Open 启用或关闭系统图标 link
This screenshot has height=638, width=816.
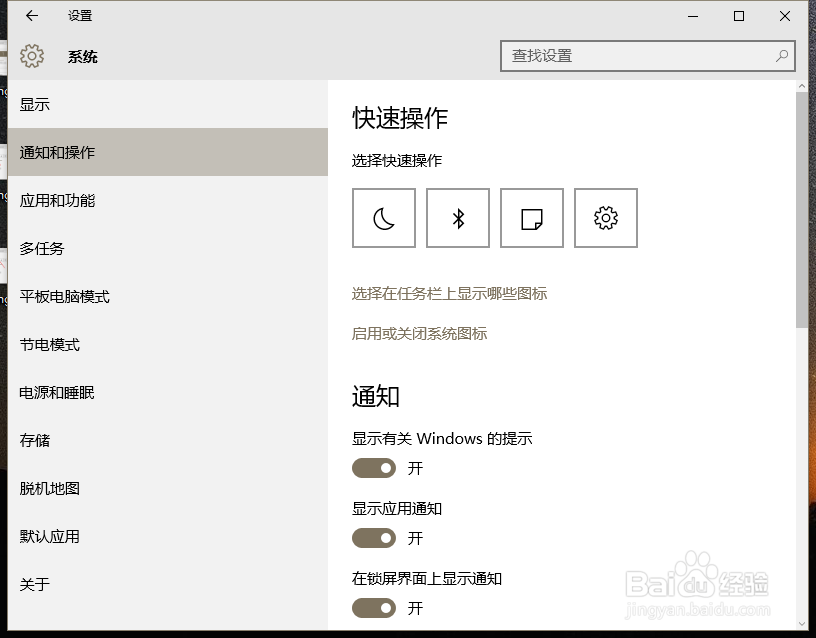click(419, 333)
